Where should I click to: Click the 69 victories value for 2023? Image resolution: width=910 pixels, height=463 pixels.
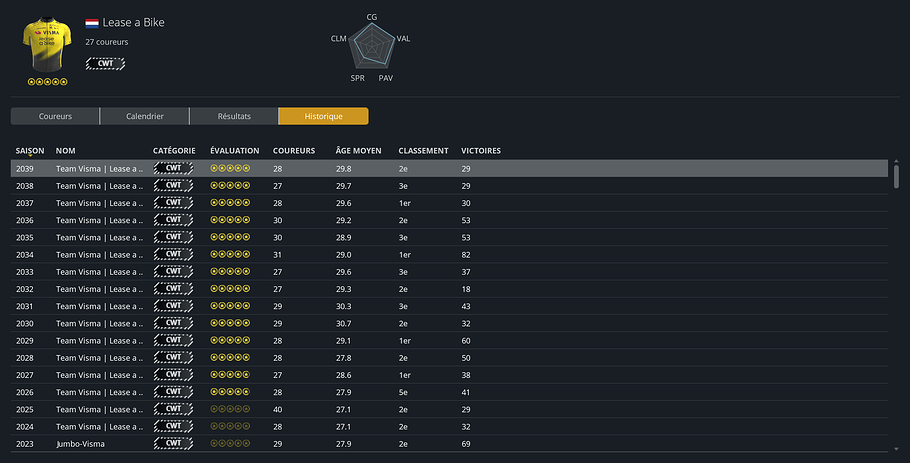pos(466,444)
